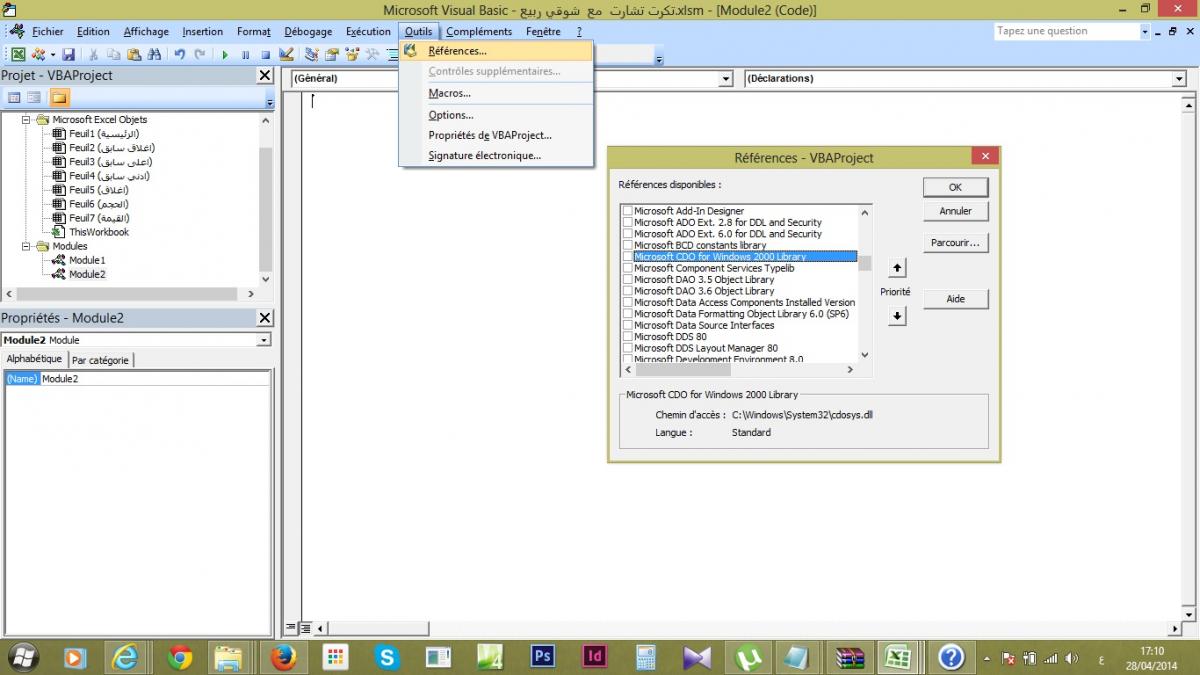Stop execution with the Reset square icon
Viewport: 1200px width, 675px height.
click(265, 54)
